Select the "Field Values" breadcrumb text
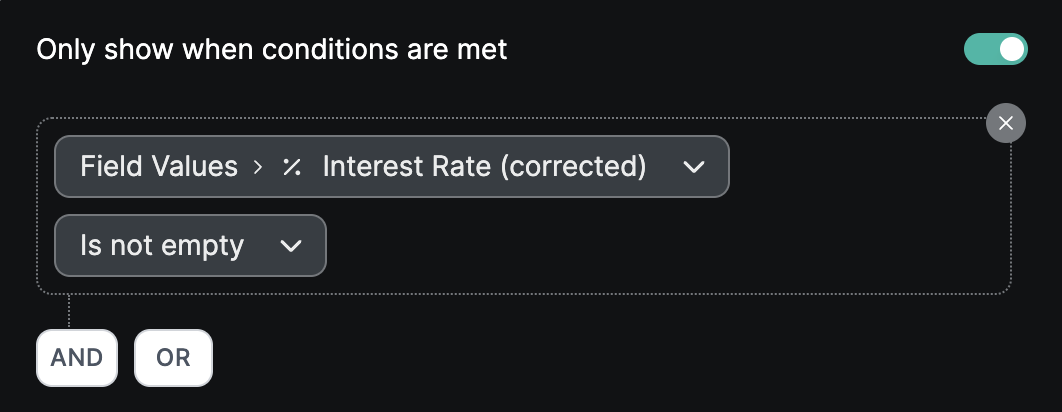This screenshot has height=412, width=1062. 159,166
